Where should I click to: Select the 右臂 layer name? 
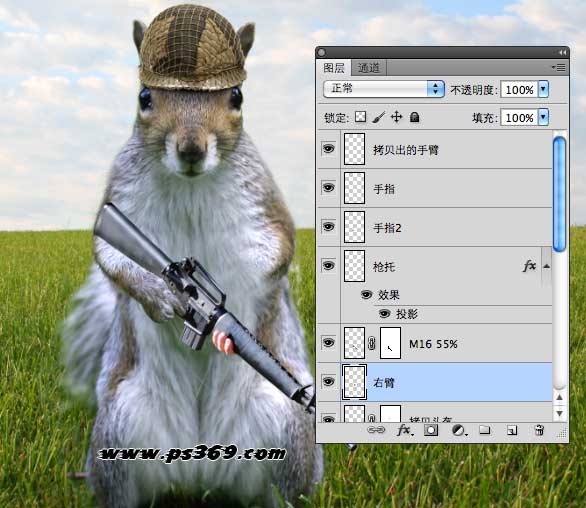point(384,383)
